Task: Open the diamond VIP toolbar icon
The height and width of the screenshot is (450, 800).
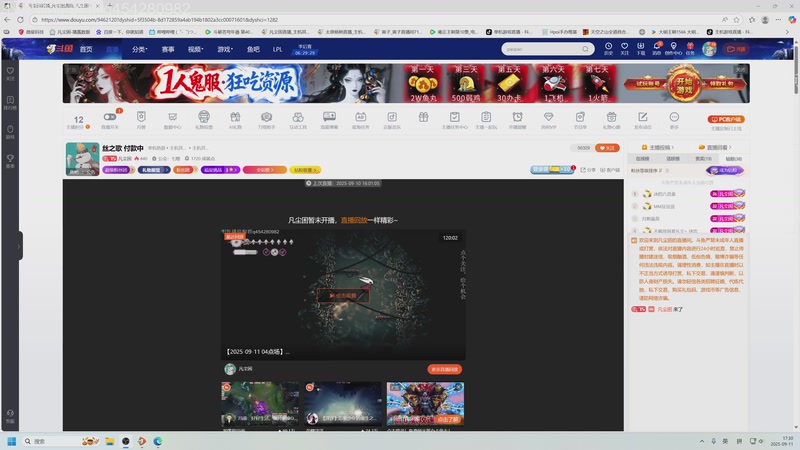Action: pyautogui.click(x=548, y=117)
